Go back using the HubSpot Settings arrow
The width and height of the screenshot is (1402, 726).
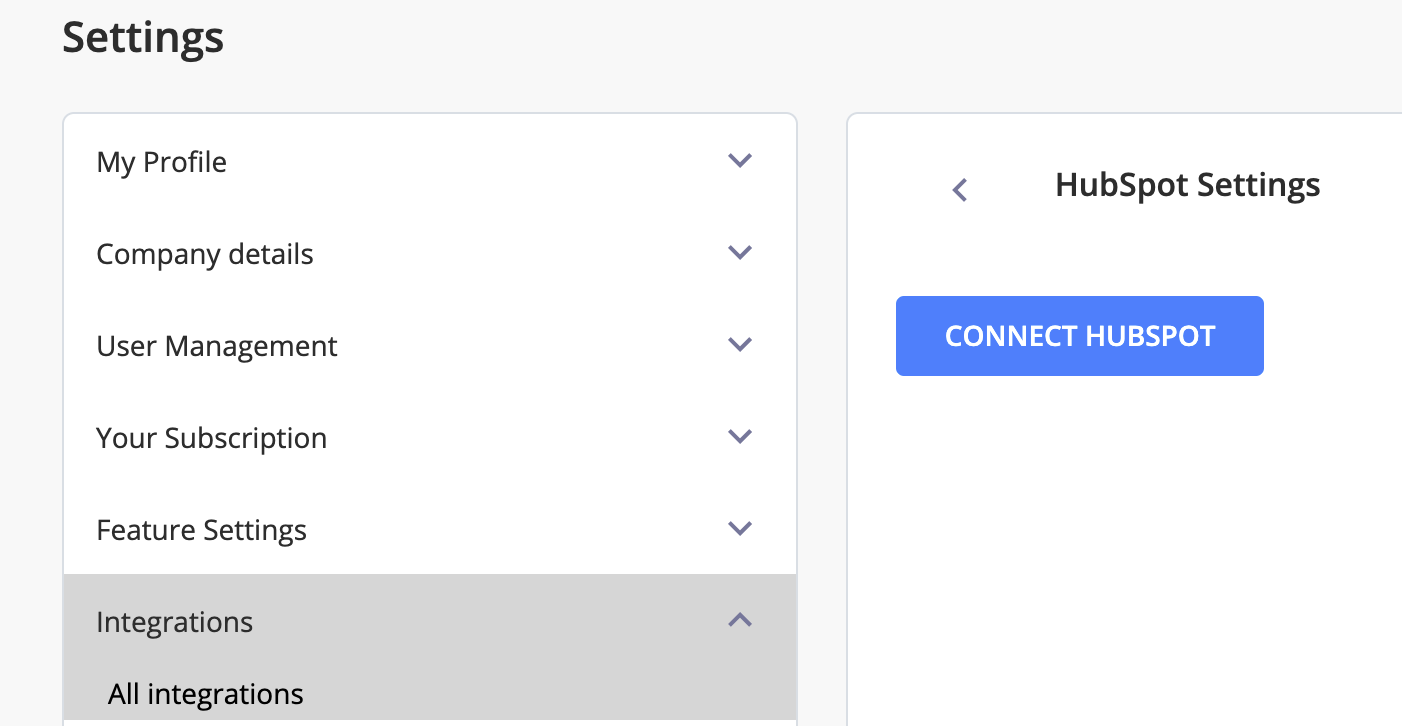[x=960, y=189]
